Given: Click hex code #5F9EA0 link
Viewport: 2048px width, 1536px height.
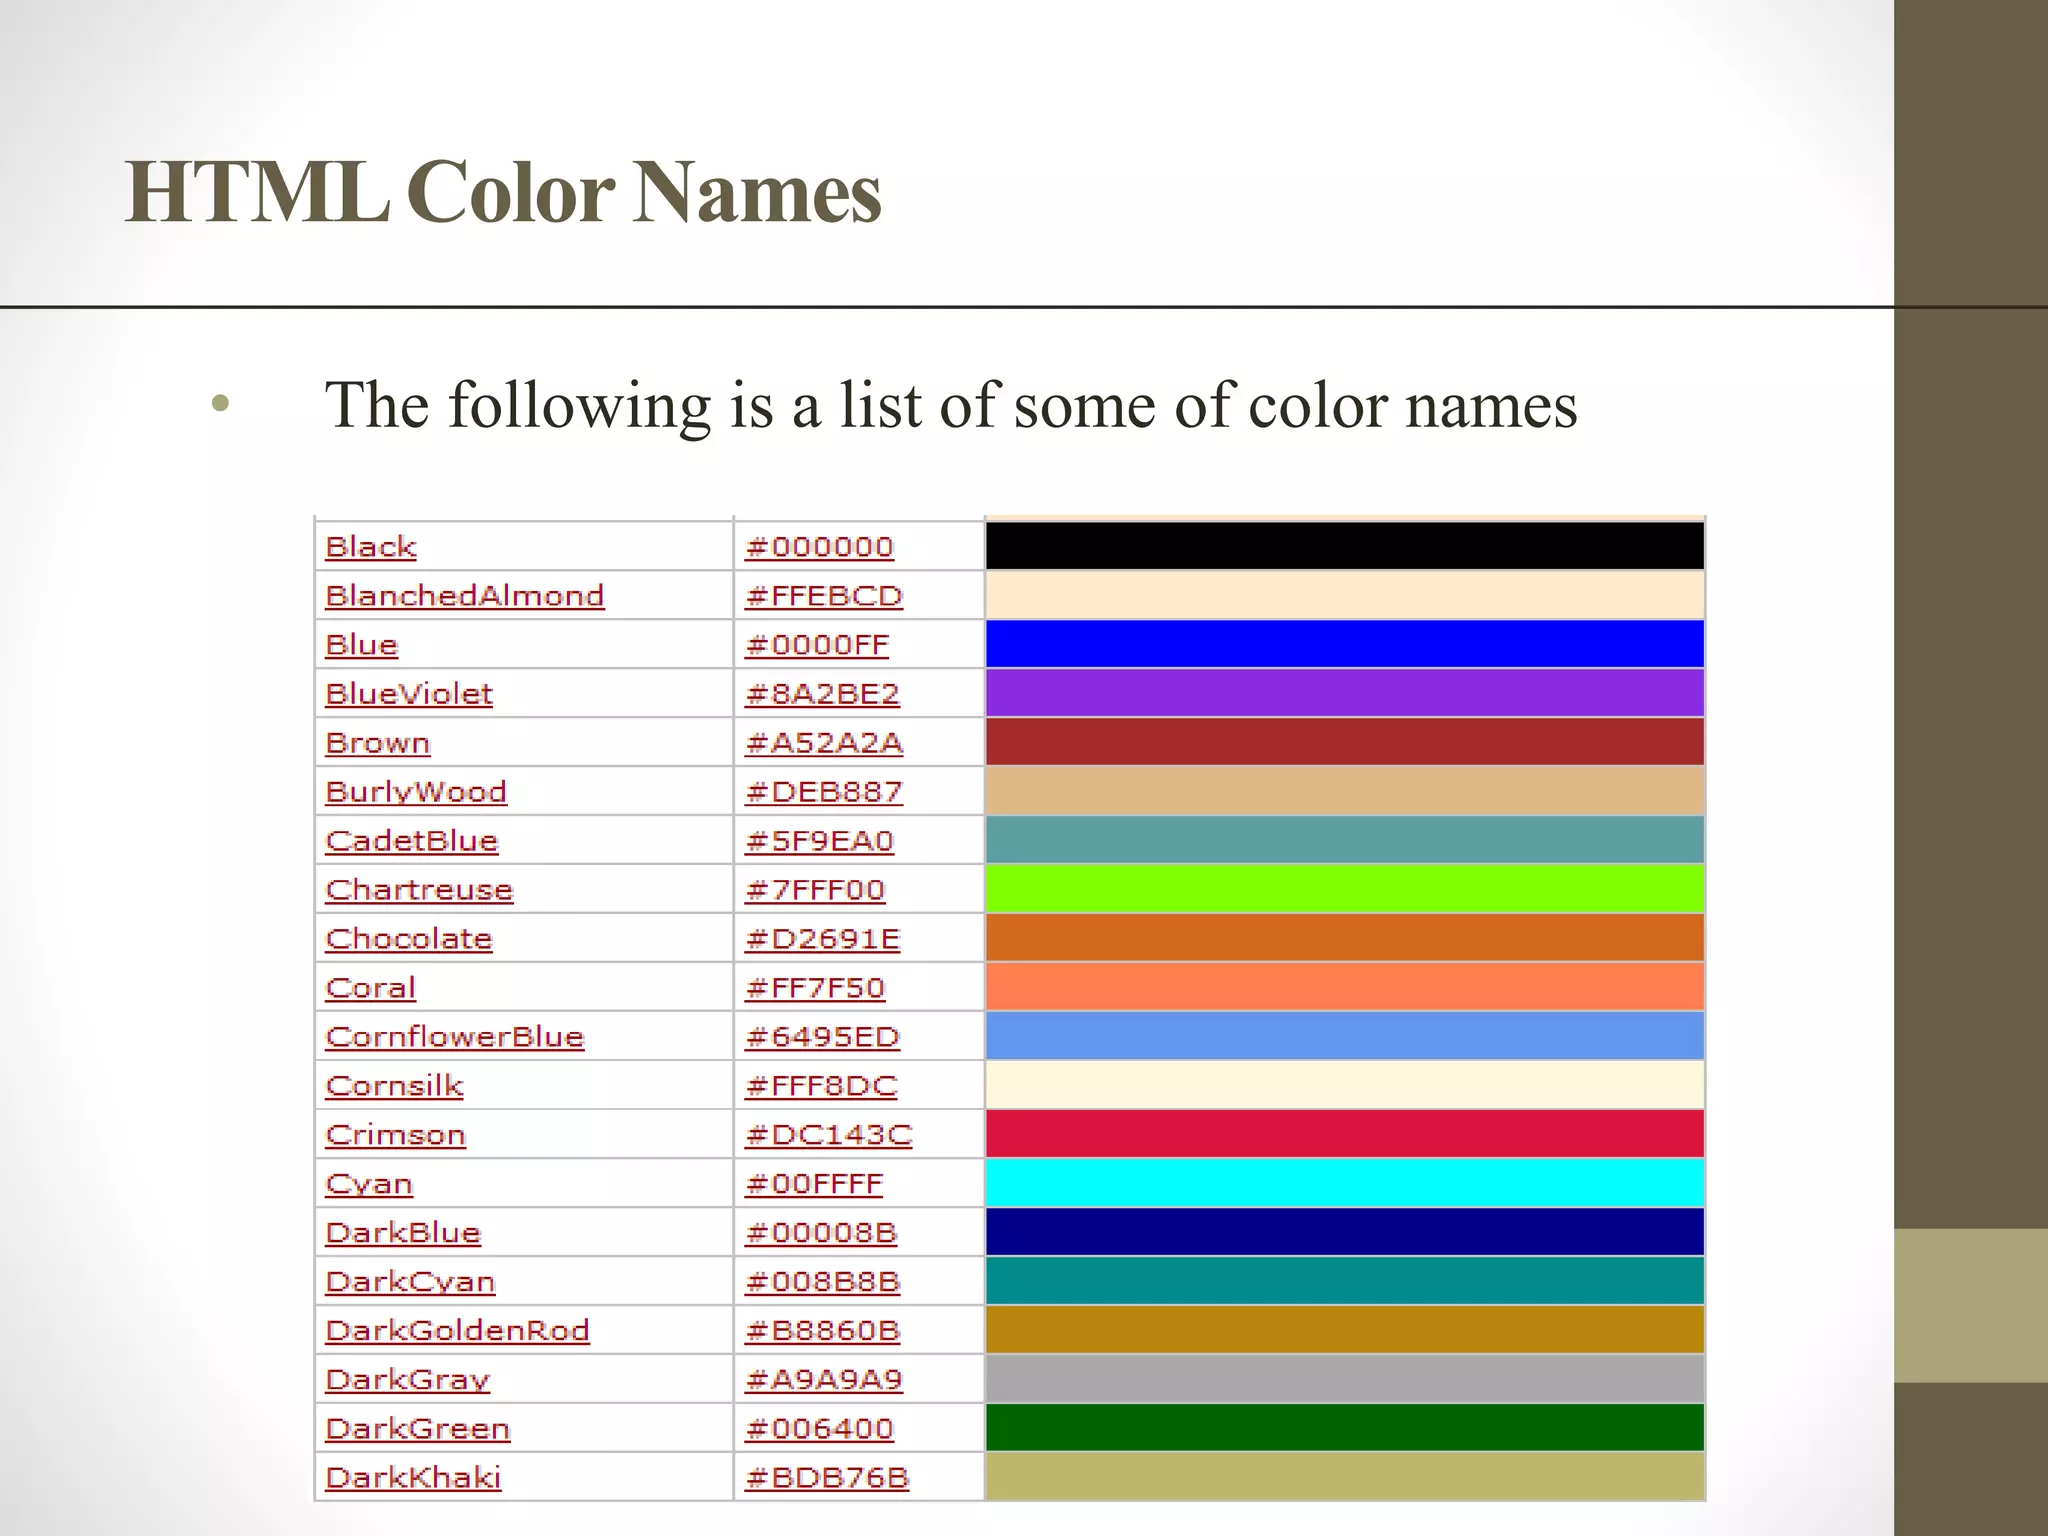Looking at the screenshot, I should [x=819, y=841].
